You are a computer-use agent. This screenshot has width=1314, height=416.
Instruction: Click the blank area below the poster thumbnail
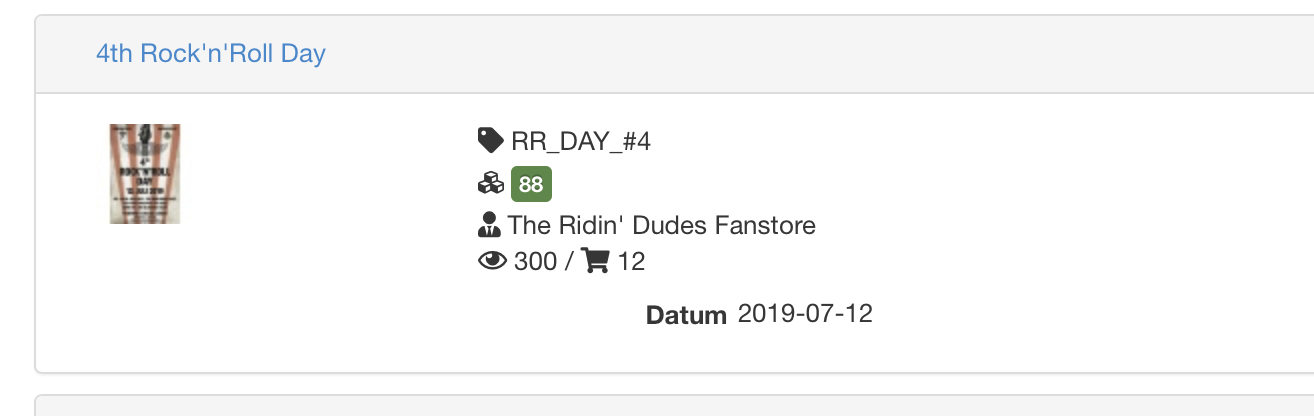[145, 300]
